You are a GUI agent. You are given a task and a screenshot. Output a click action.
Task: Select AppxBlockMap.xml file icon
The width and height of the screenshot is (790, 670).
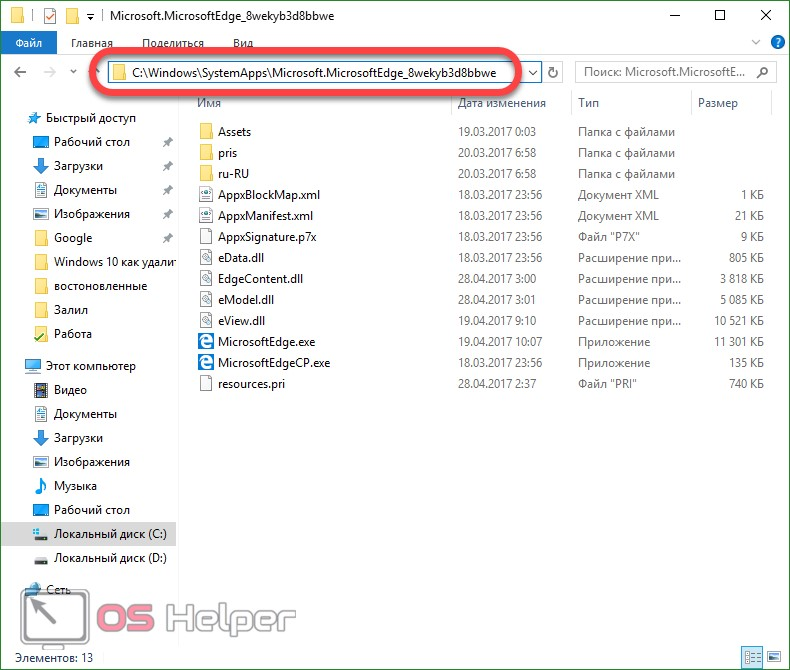point(206,194)
